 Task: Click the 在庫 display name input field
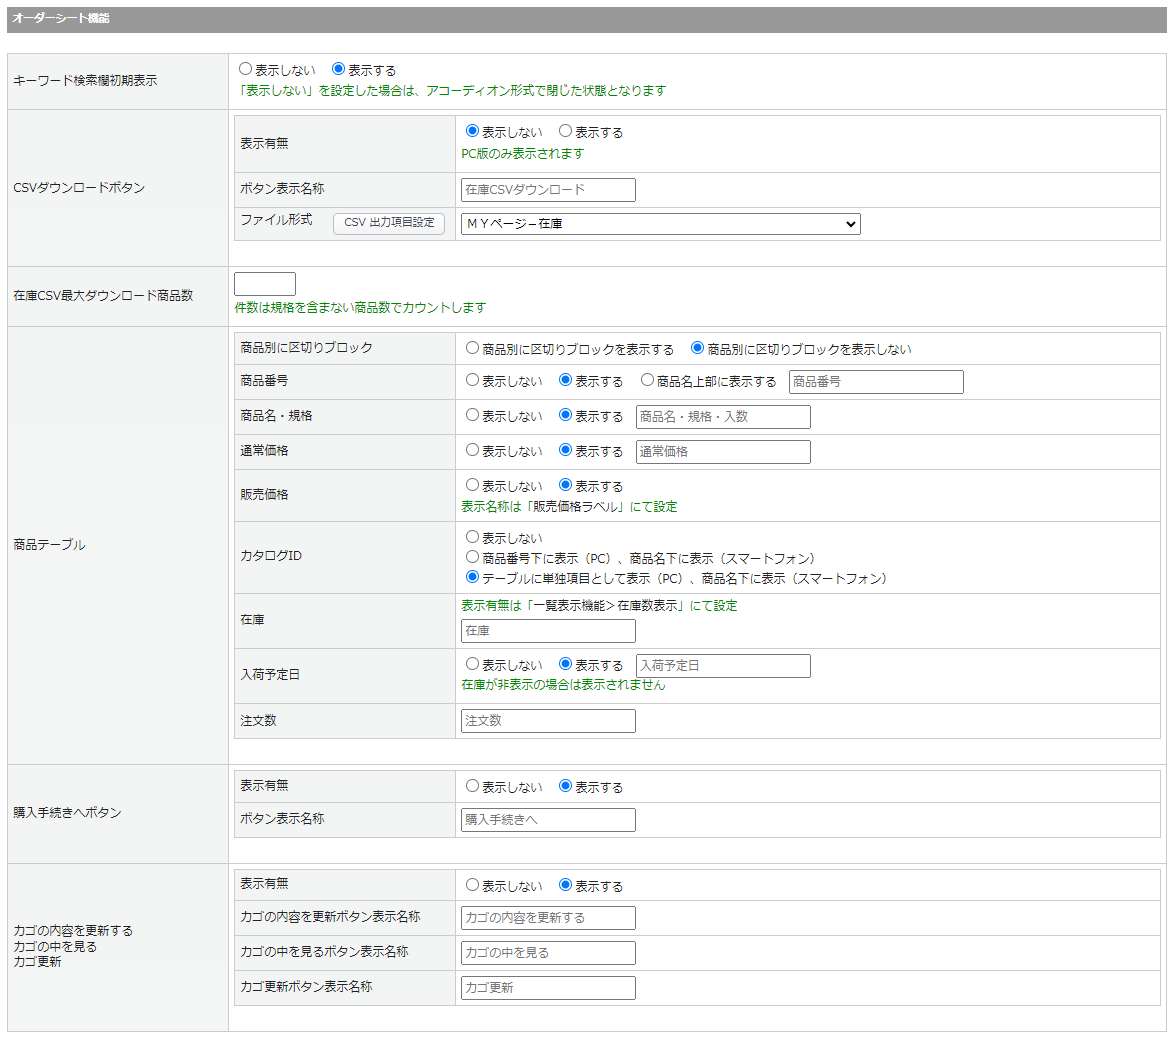click(x=548, y=631)
